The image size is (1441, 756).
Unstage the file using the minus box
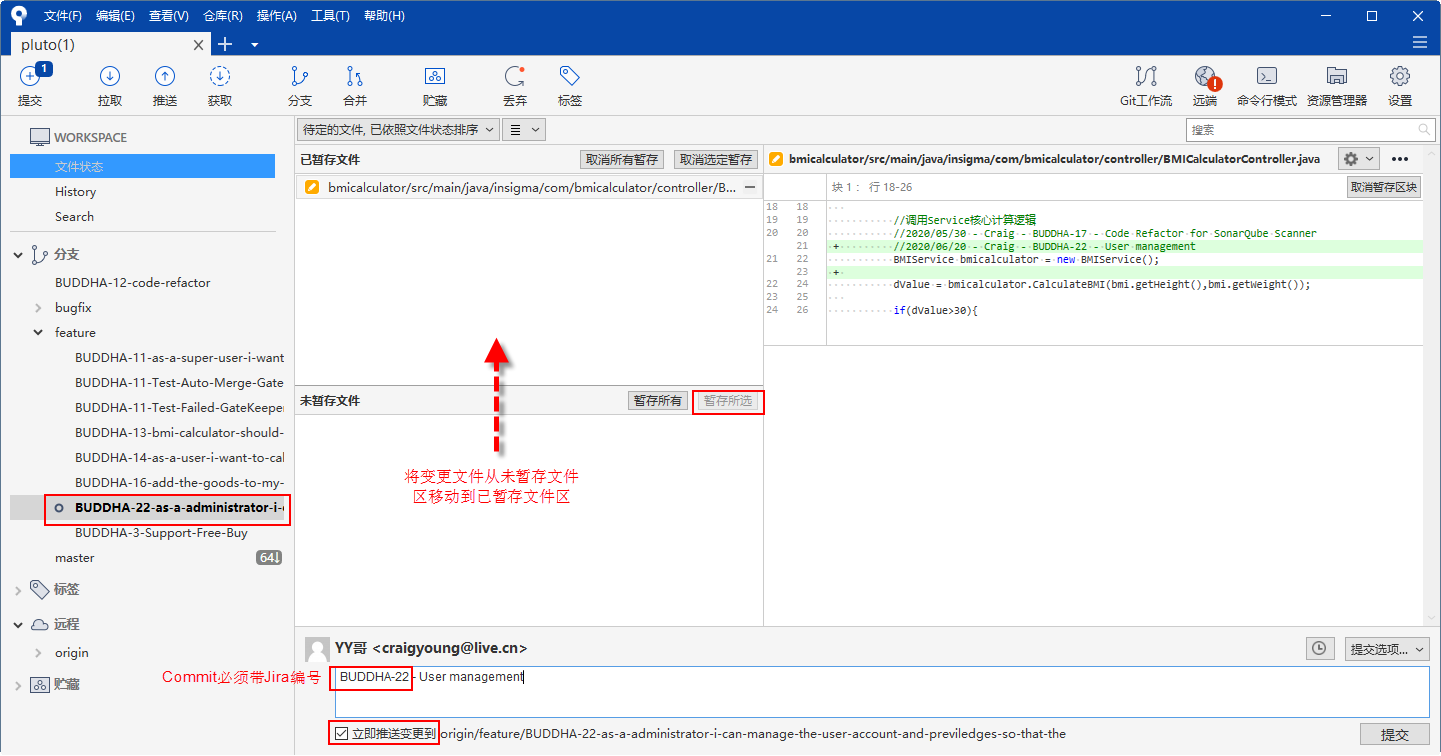750,187
